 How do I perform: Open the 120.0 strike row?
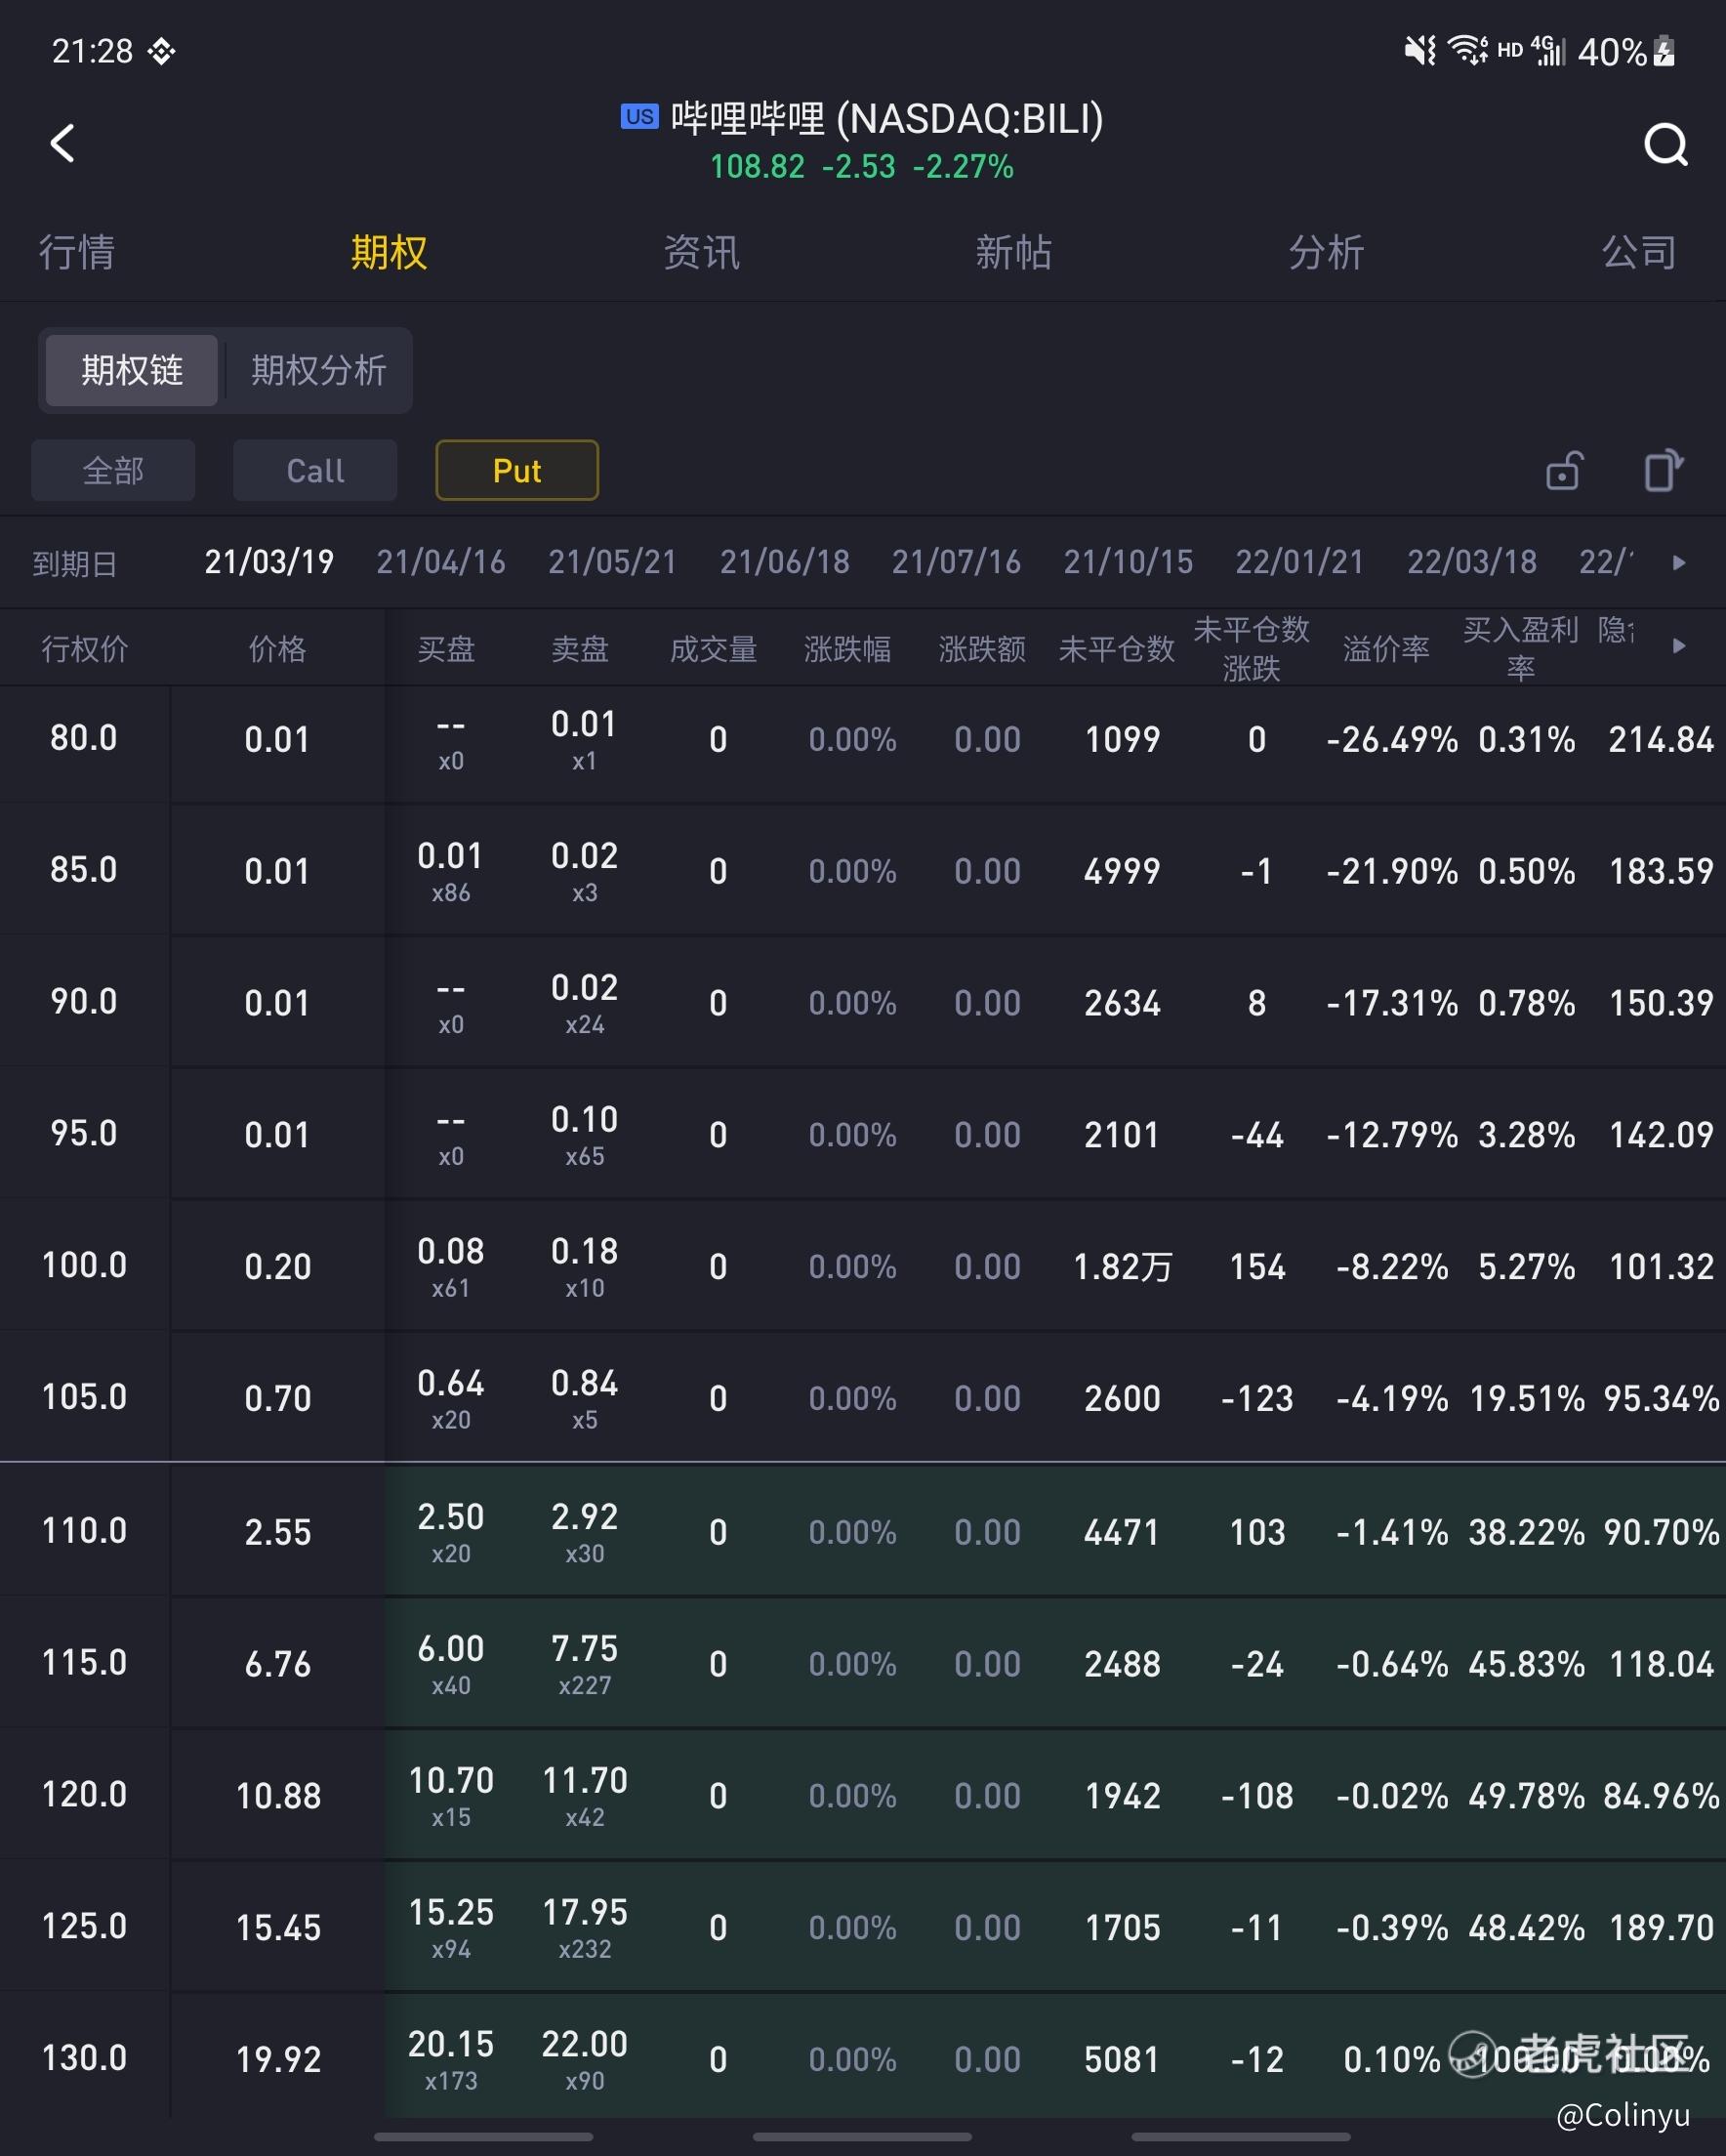(x=863, y=1795)
